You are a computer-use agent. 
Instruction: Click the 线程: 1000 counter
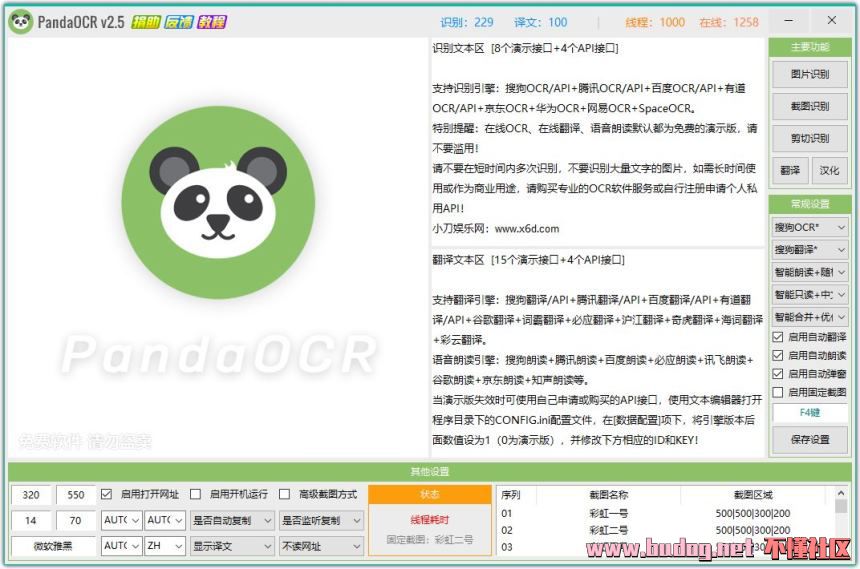click(655, 22)
